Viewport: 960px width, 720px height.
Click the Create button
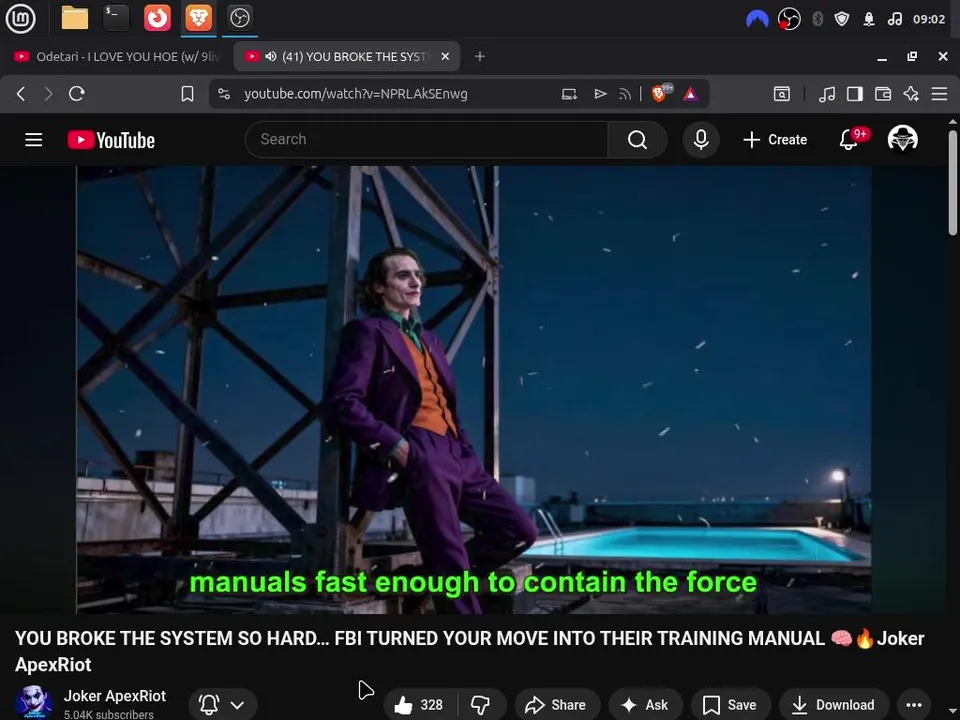[x=775, y=140]
